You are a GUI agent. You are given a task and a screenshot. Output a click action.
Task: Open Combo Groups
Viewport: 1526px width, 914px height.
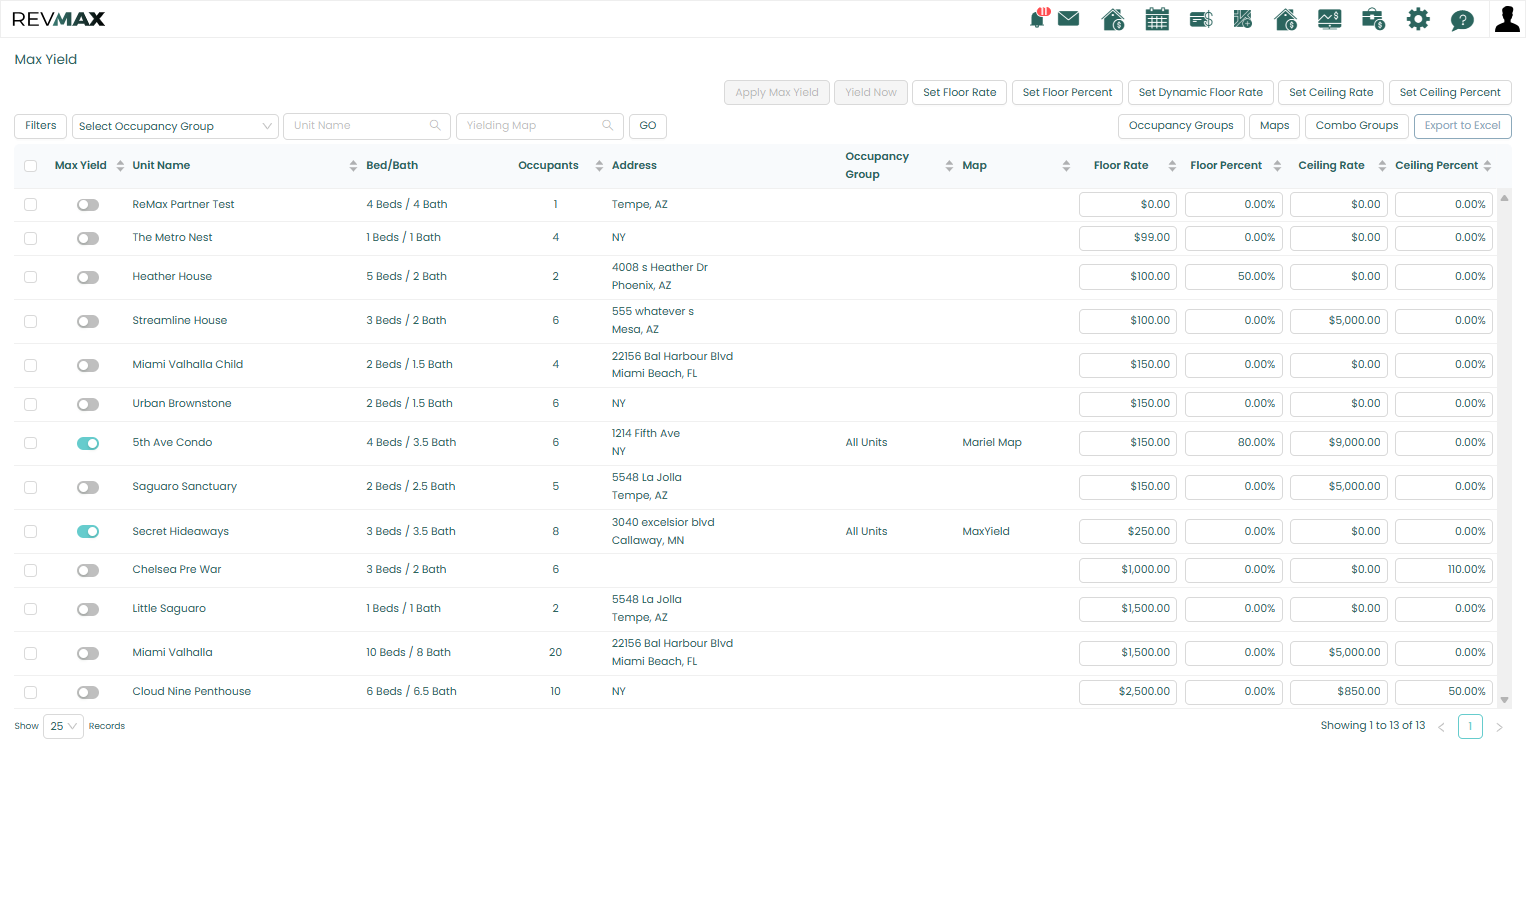click(x=1357, y=126)
